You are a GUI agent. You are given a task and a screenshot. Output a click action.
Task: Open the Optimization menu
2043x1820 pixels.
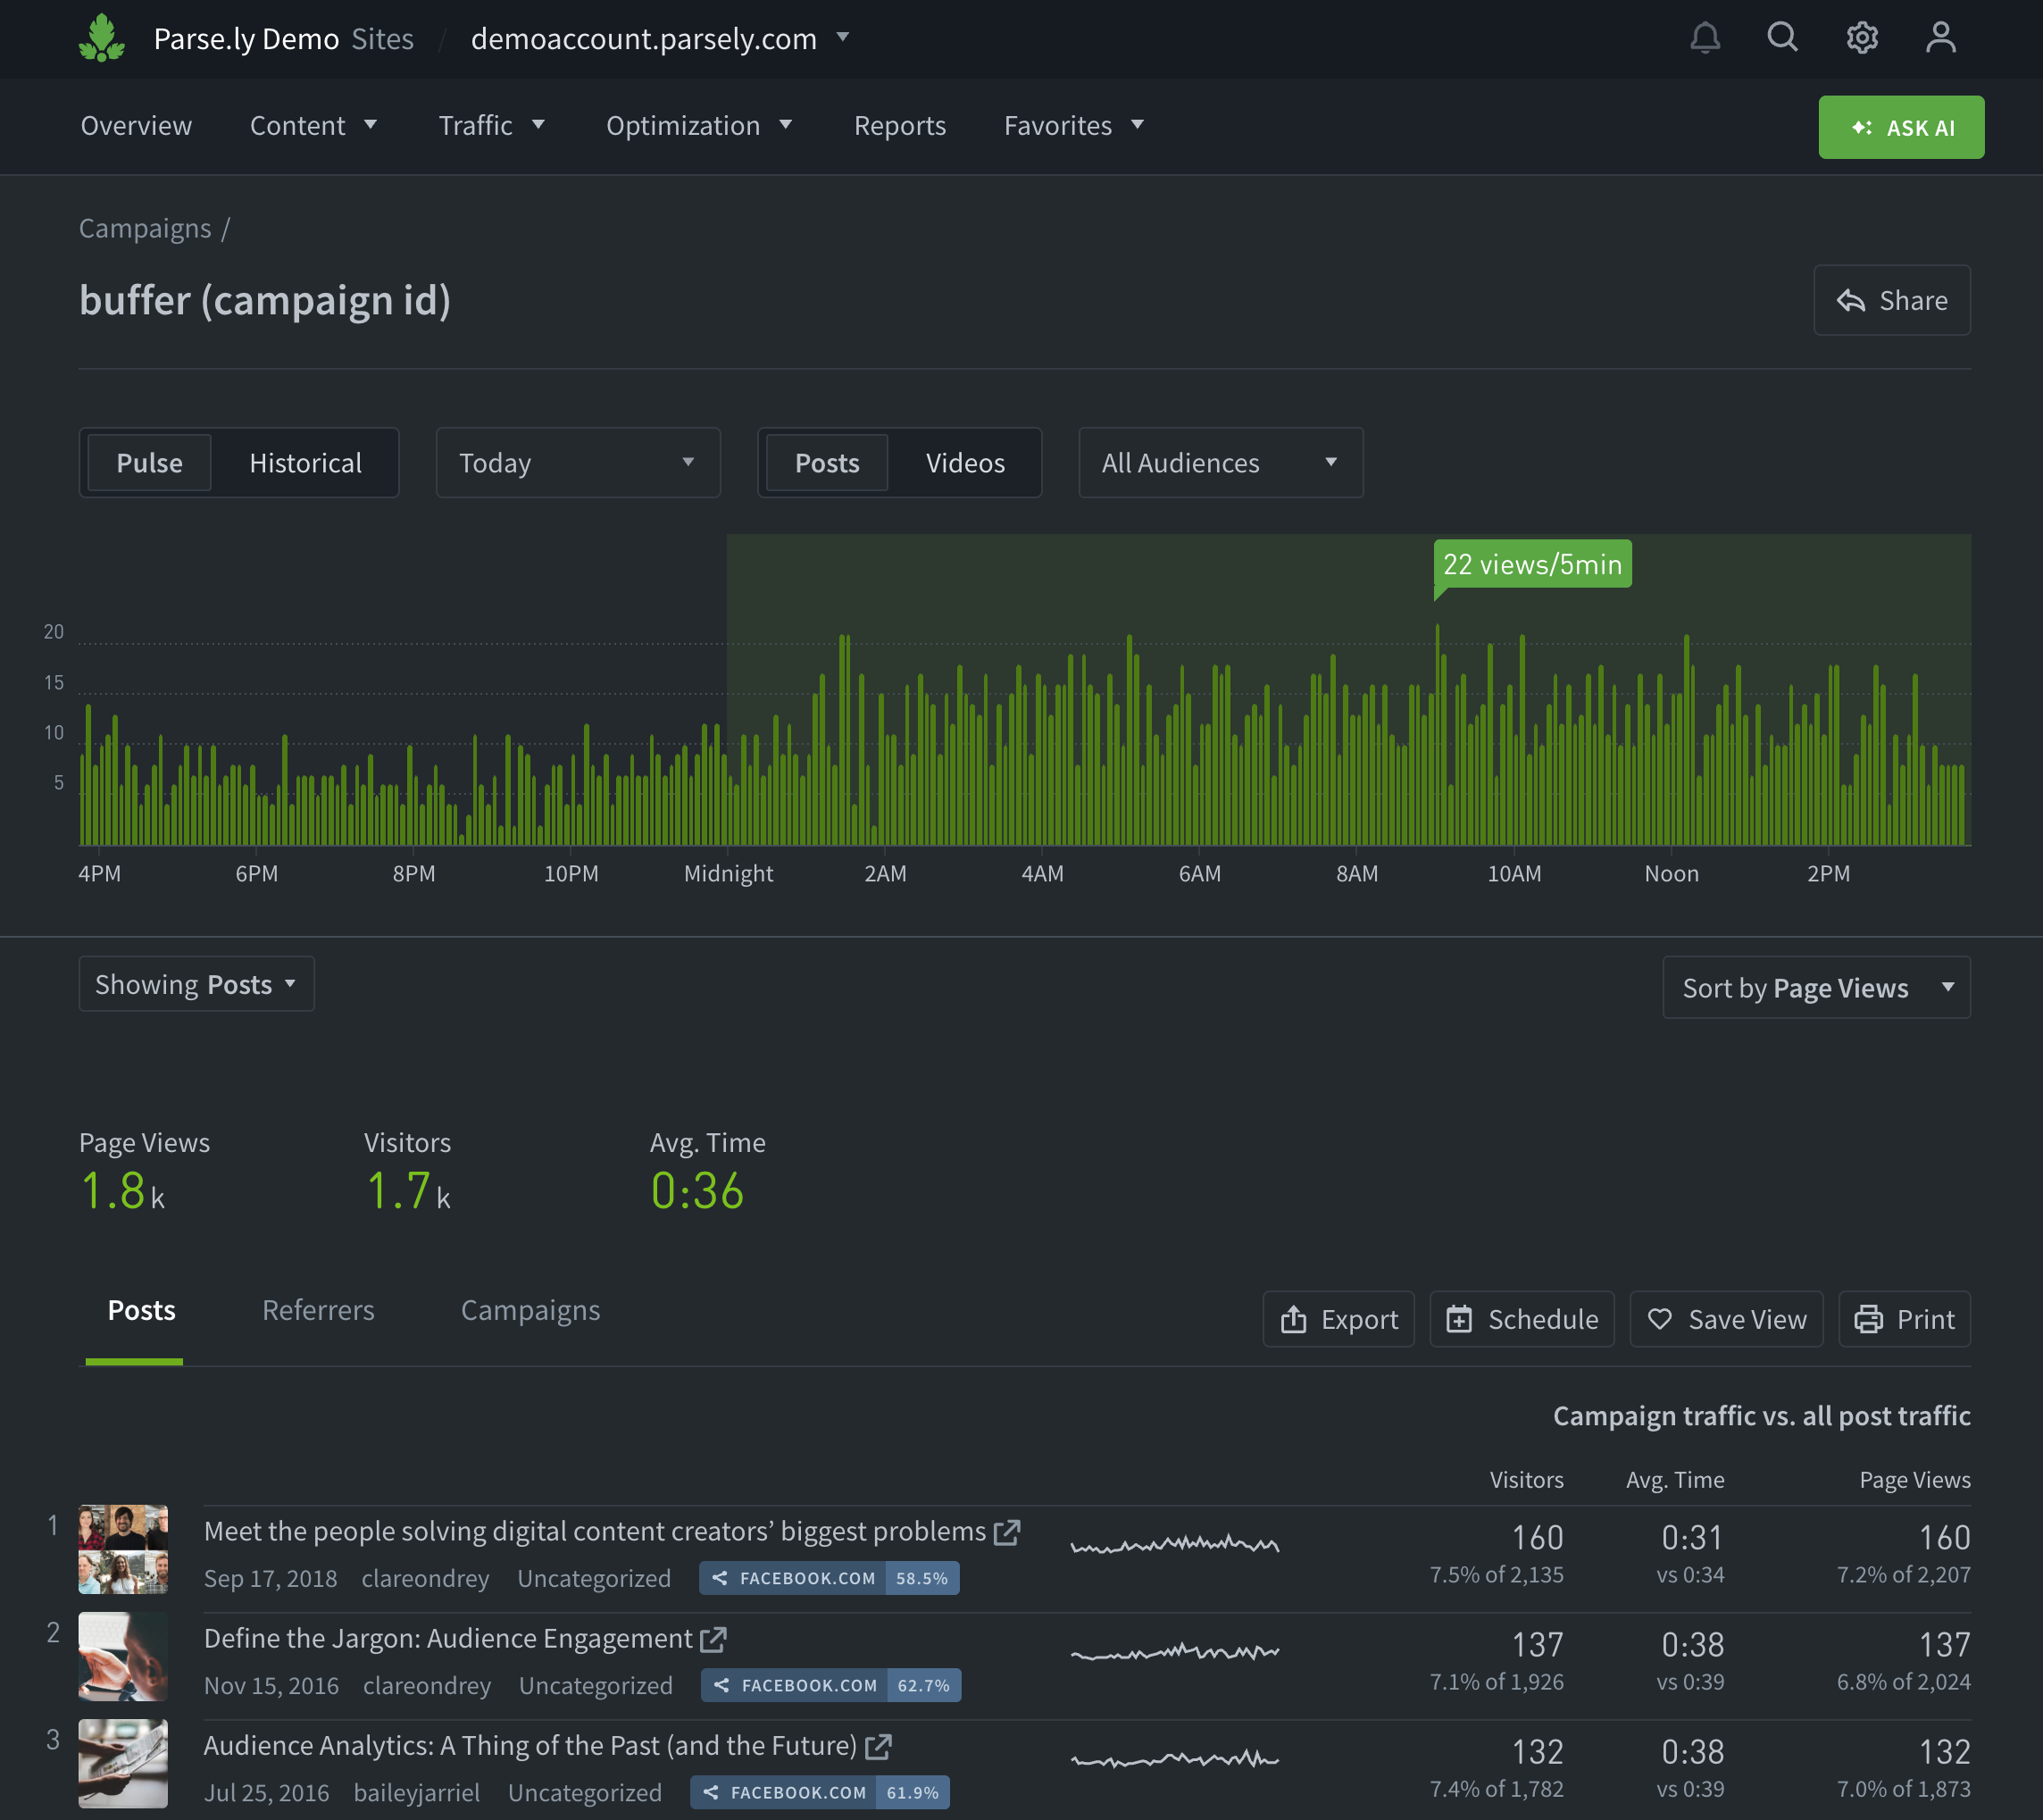tap(698, 126)
